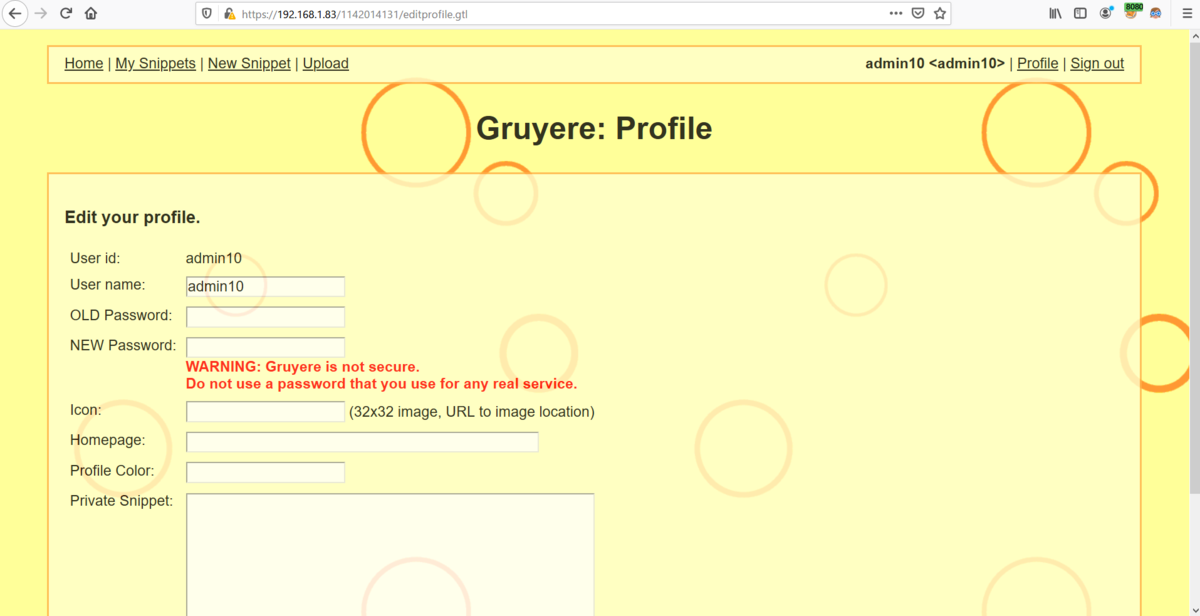The width and height of the screenshot is (1200, 616).
Task: Focus the Profile Color field
Action: click(265, 472)
